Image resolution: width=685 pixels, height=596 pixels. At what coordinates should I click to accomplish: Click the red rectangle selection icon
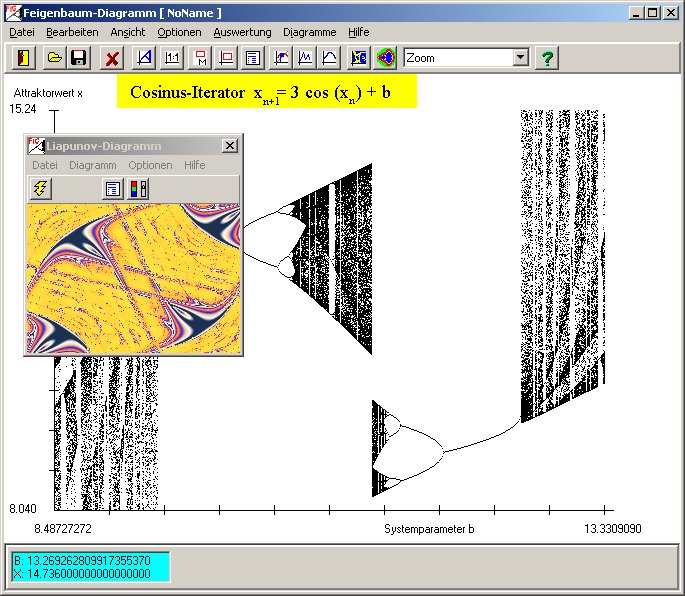tap(226, 58)
